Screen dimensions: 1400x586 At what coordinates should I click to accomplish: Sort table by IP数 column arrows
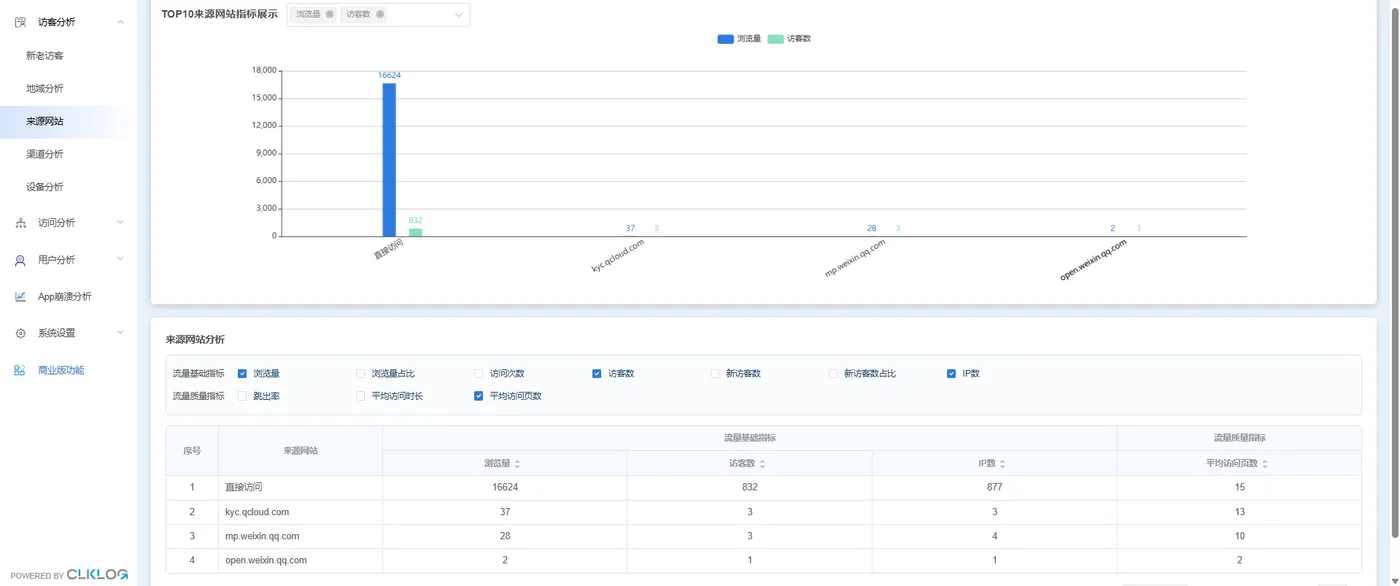tap(1002, 464)
